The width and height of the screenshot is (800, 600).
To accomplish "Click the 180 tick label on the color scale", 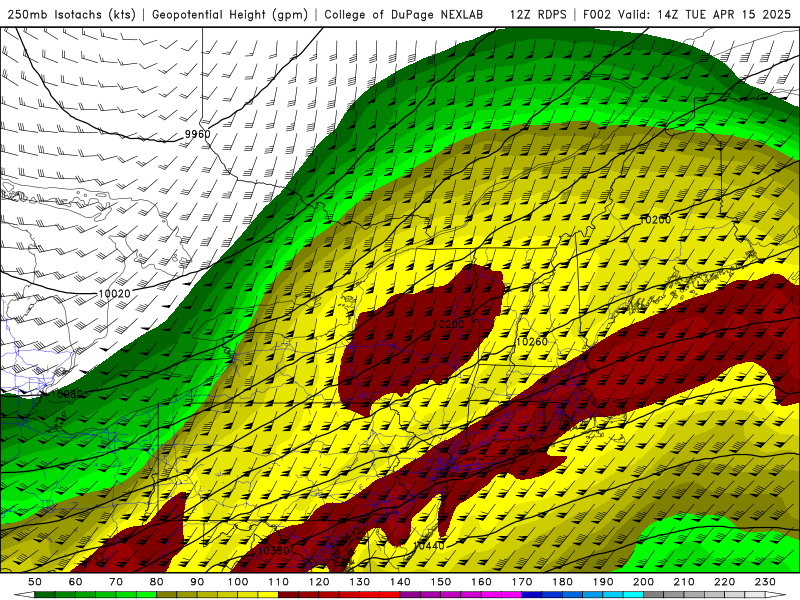I will pyautogui.click(x=562, y=582).
